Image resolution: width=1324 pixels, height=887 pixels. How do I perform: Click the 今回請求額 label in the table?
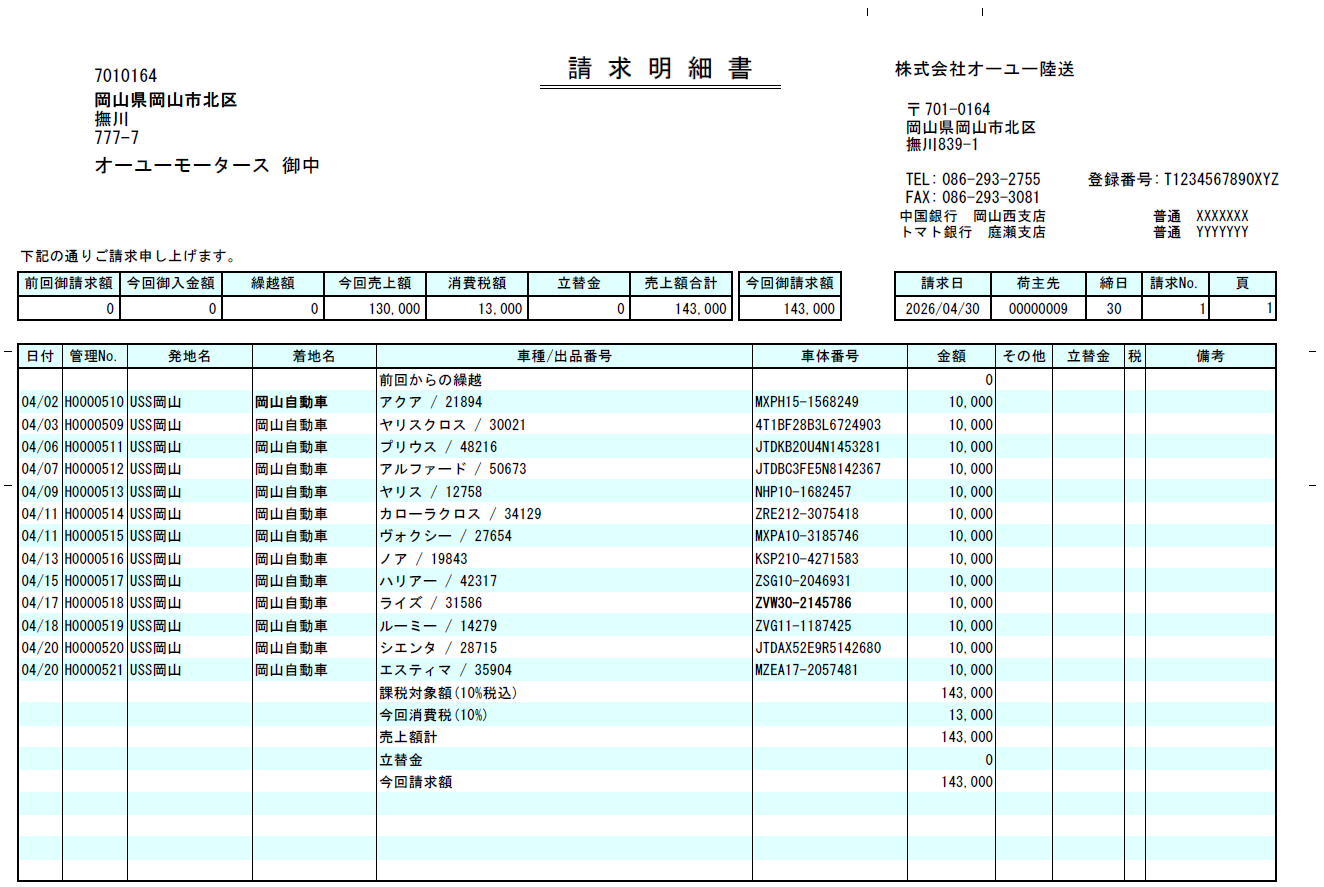416,782
